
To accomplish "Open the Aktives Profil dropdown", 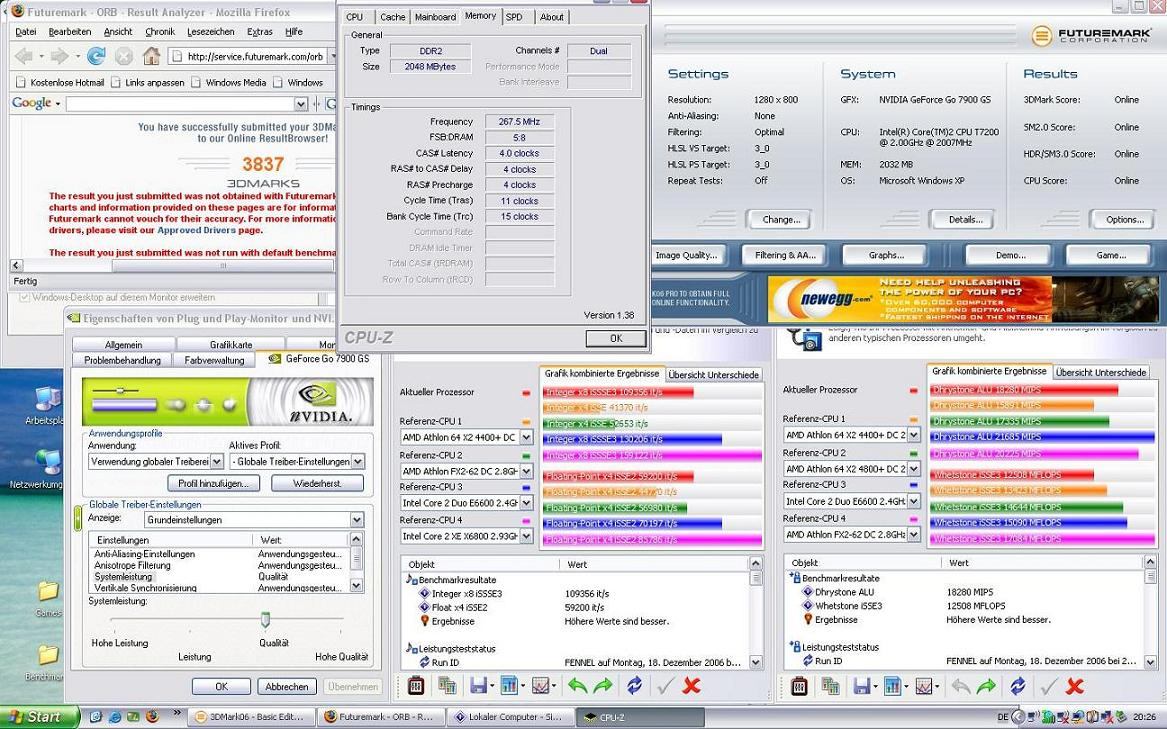I will pyautogui.click(x=358, y=462).
